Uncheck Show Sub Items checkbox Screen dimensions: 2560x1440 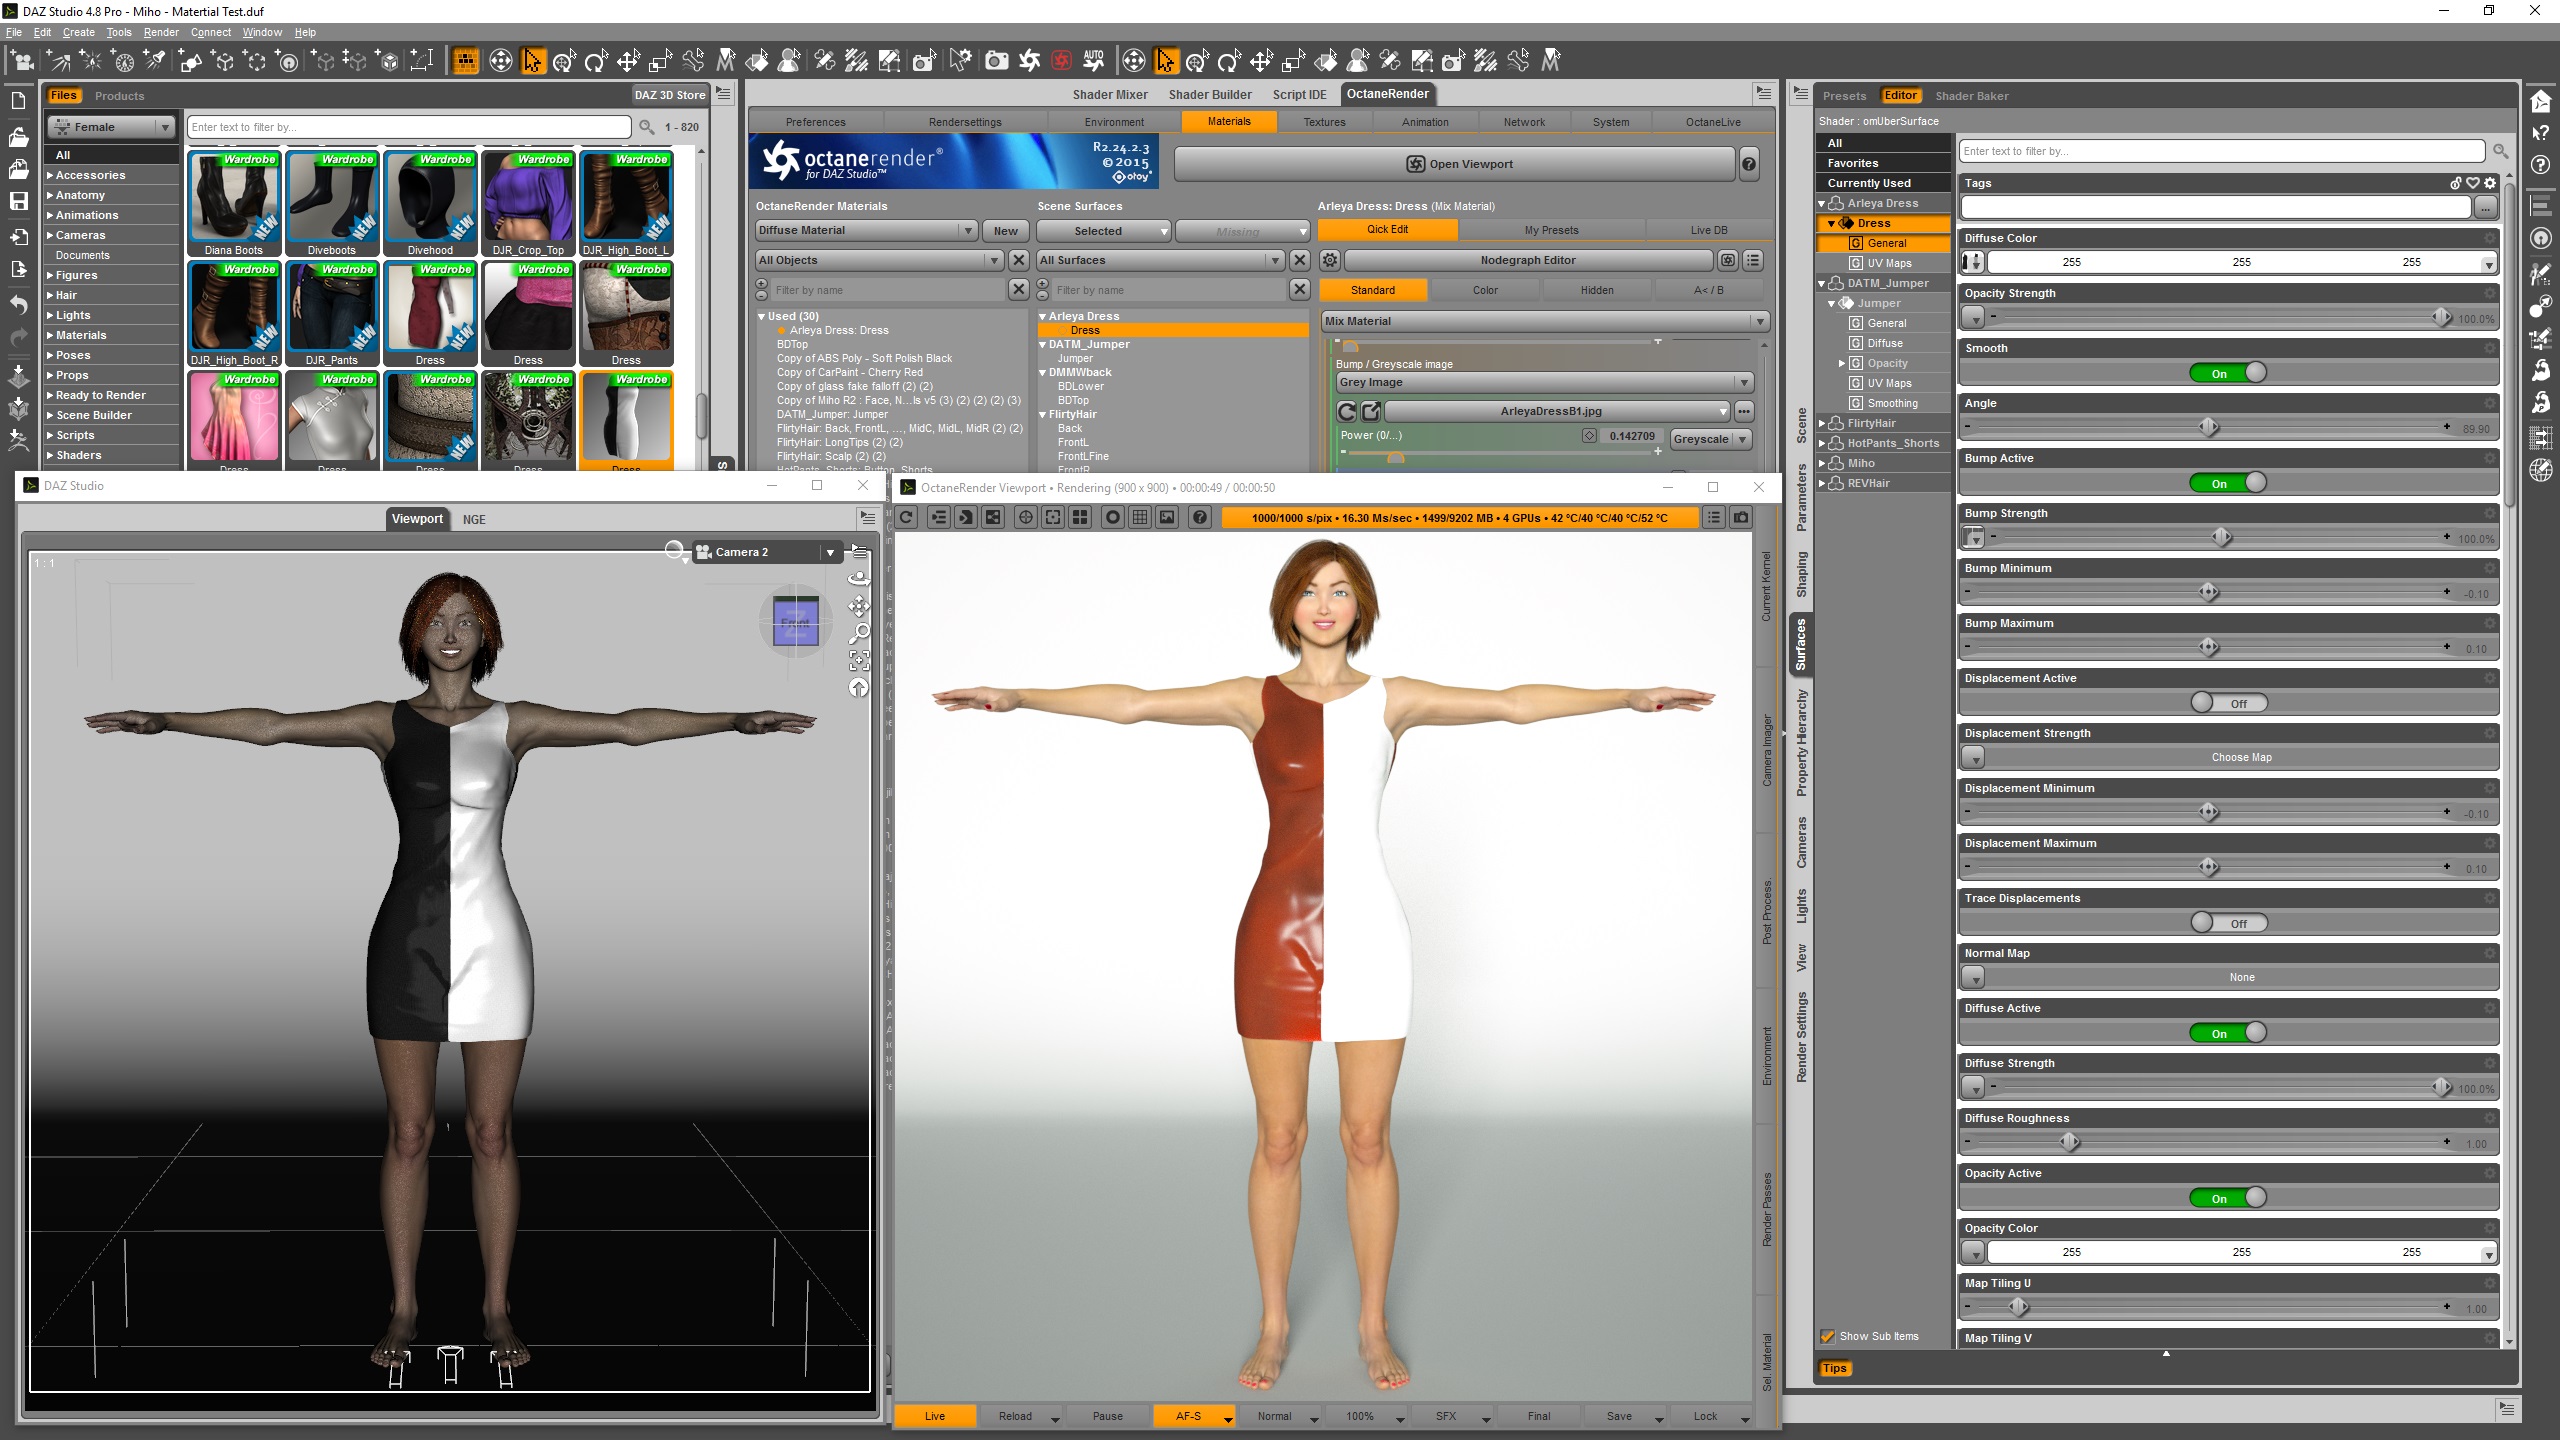(1828, 1336)
